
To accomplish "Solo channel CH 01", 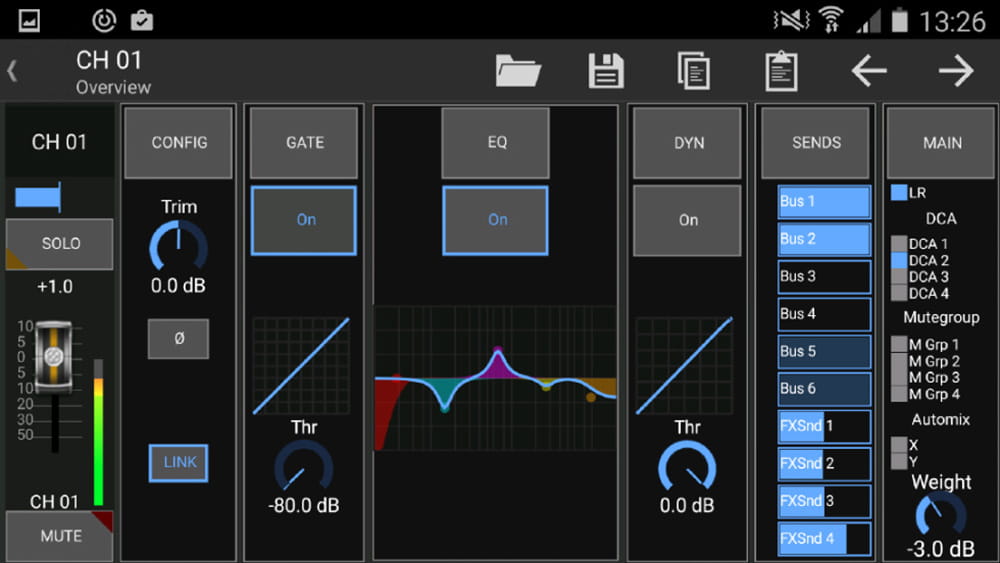I will coord(60,244).
